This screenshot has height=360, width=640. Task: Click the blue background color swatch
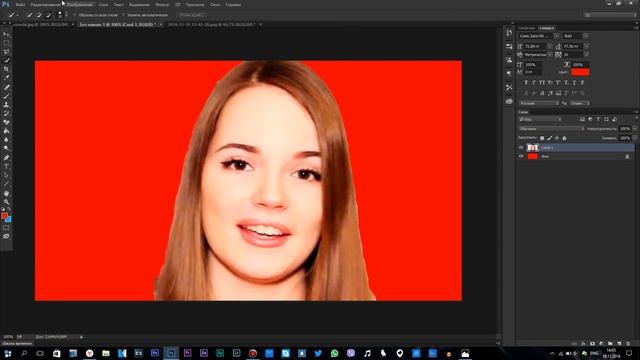[x=9, y=219]
